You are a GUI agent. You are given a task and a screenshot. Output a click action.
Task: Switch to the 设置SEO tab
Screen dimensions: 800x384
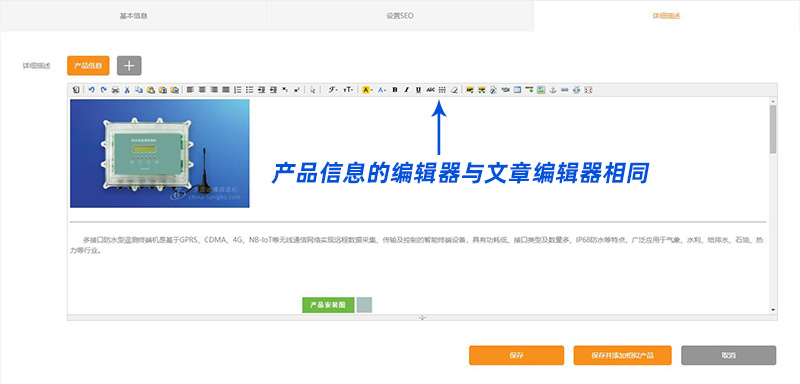point(400,16)
